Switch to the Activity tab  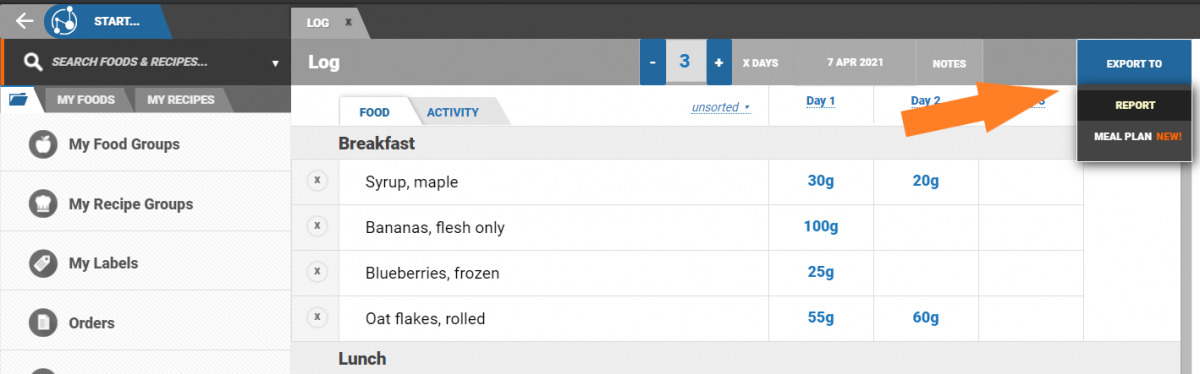pos(453,112)
